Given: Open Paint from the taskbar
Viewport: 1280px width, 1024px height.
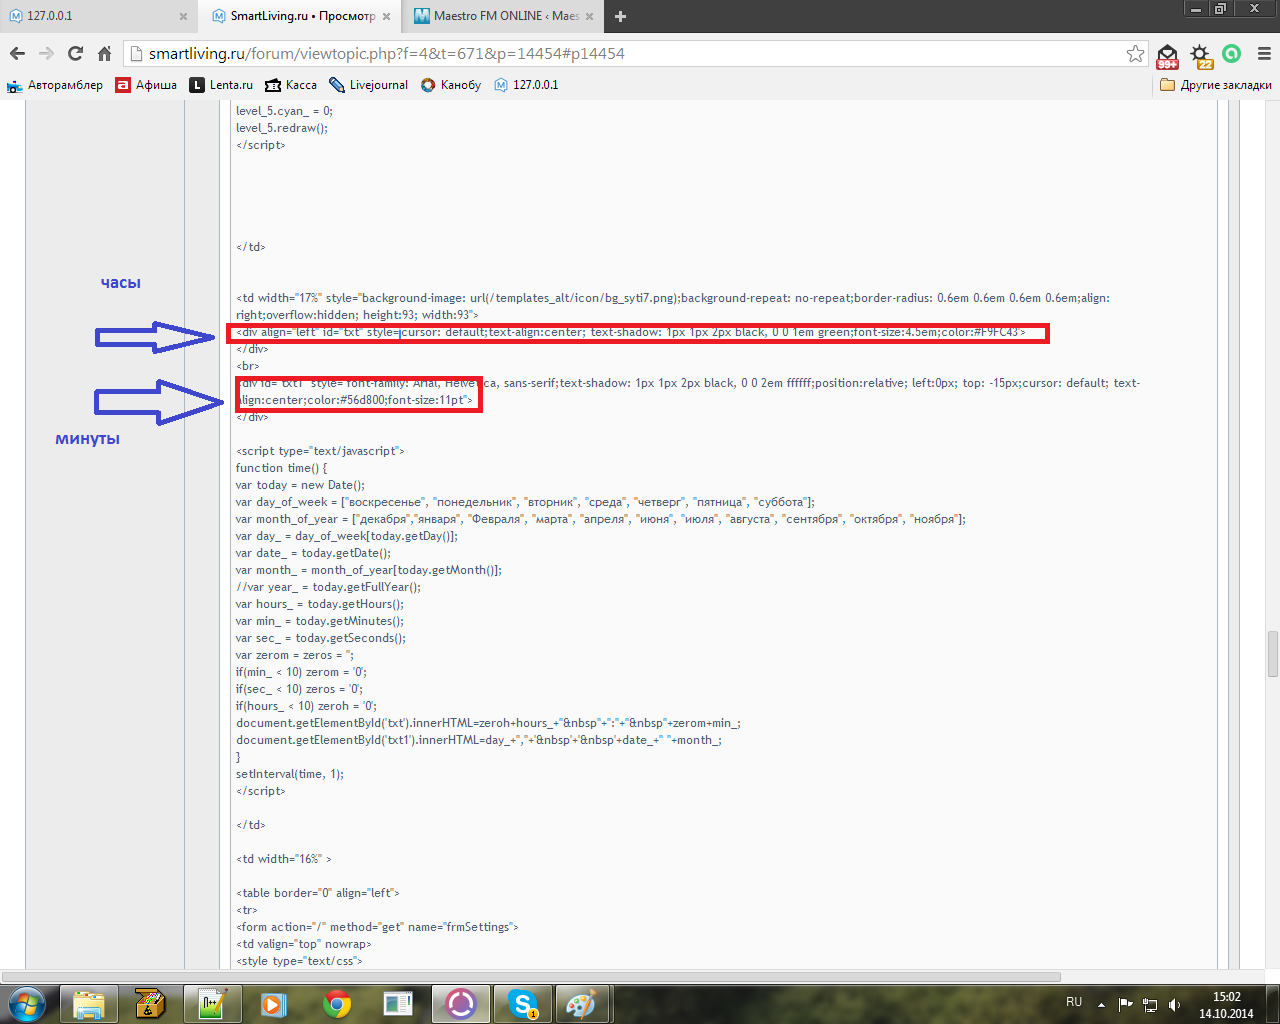Looking at the screenshot, I should pyautogui.click(x=581, y=1003).
